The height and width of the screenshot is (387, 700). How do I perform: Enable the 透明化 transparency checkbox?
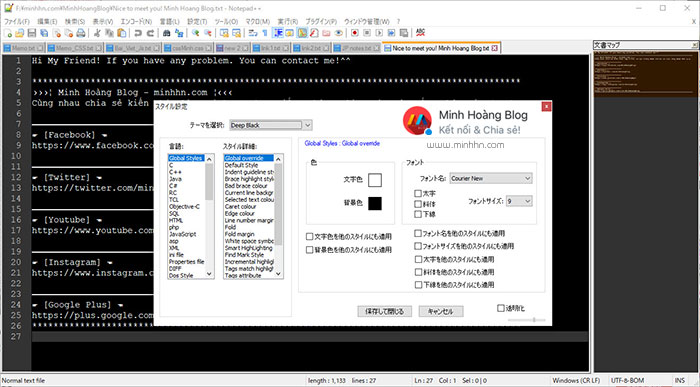[501, 308]
